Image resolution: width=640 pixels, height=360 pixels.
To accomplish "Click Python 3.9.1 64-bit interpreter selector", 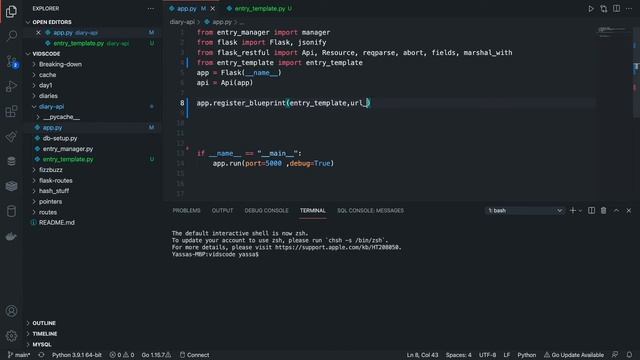I will (x=76, y=355).
